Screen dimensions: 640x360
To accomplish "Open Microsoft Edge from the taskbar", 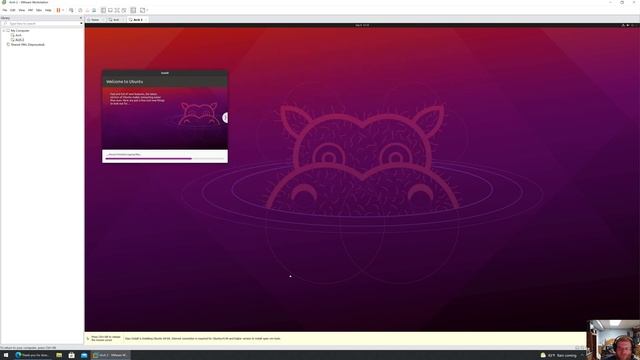I will click(x=32, y=355).
